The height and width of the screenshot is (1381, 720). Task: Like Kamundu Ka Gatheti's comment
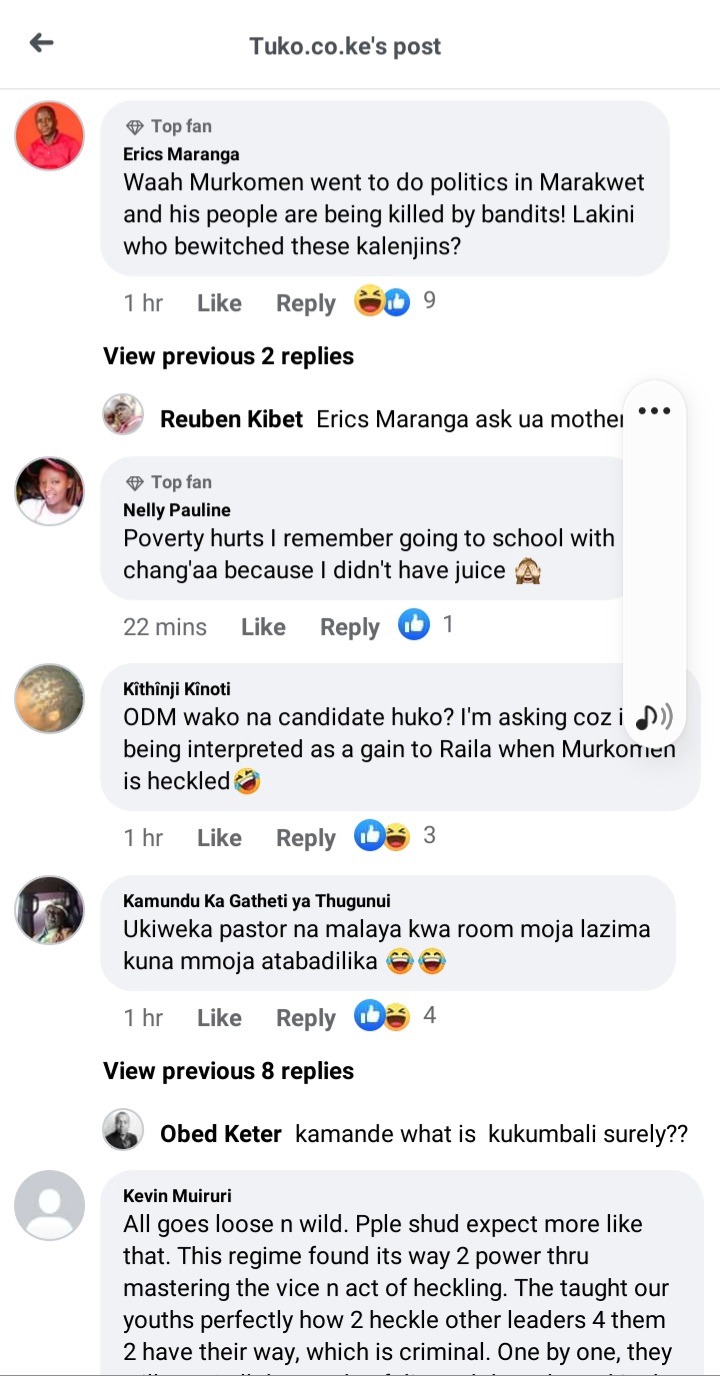pyautogui.click(x=219, y=1018)
